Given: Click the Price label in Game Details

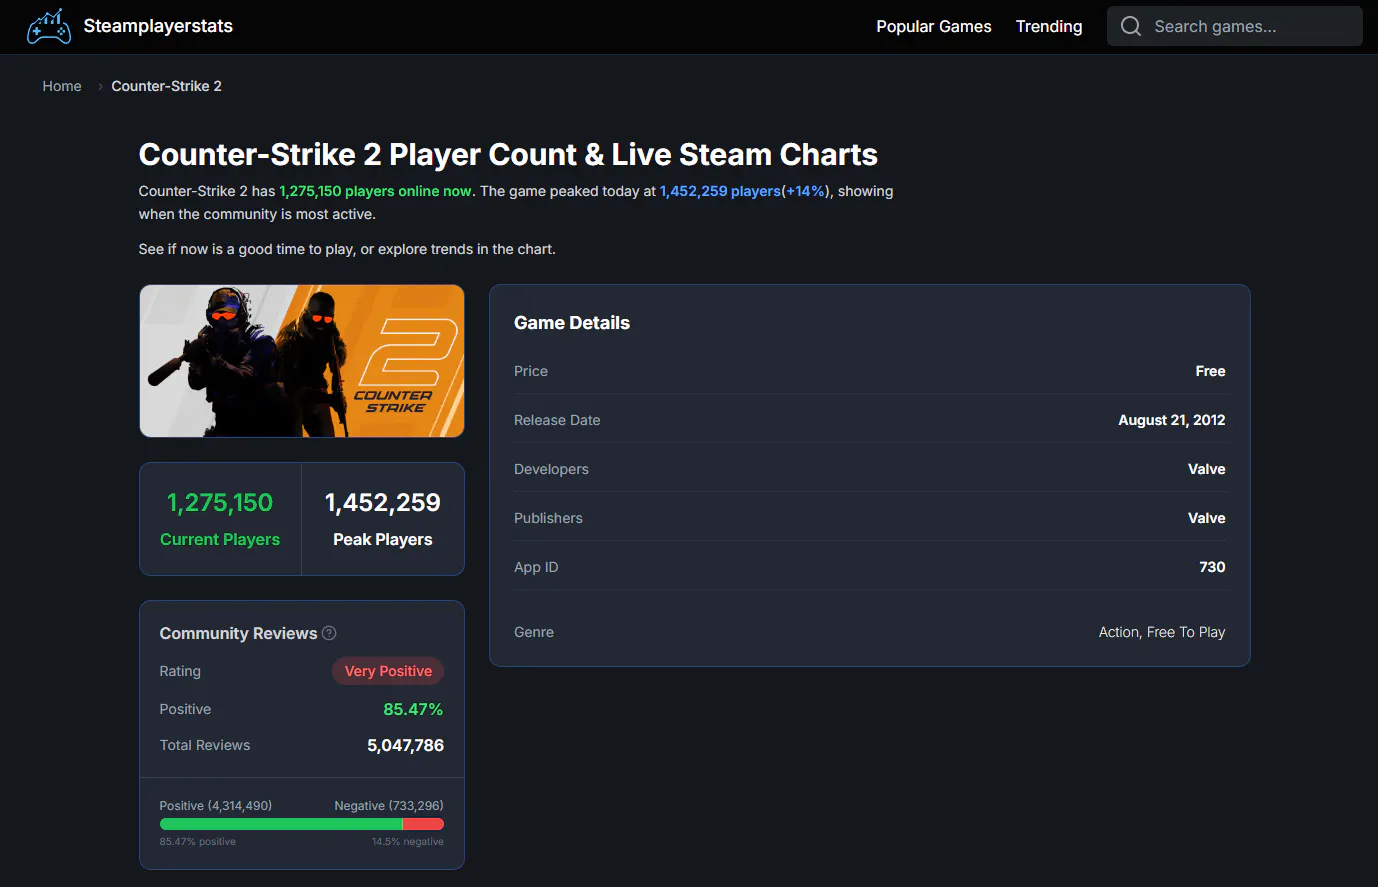Looking at the screenshot, I should click(x=531, y=371).
